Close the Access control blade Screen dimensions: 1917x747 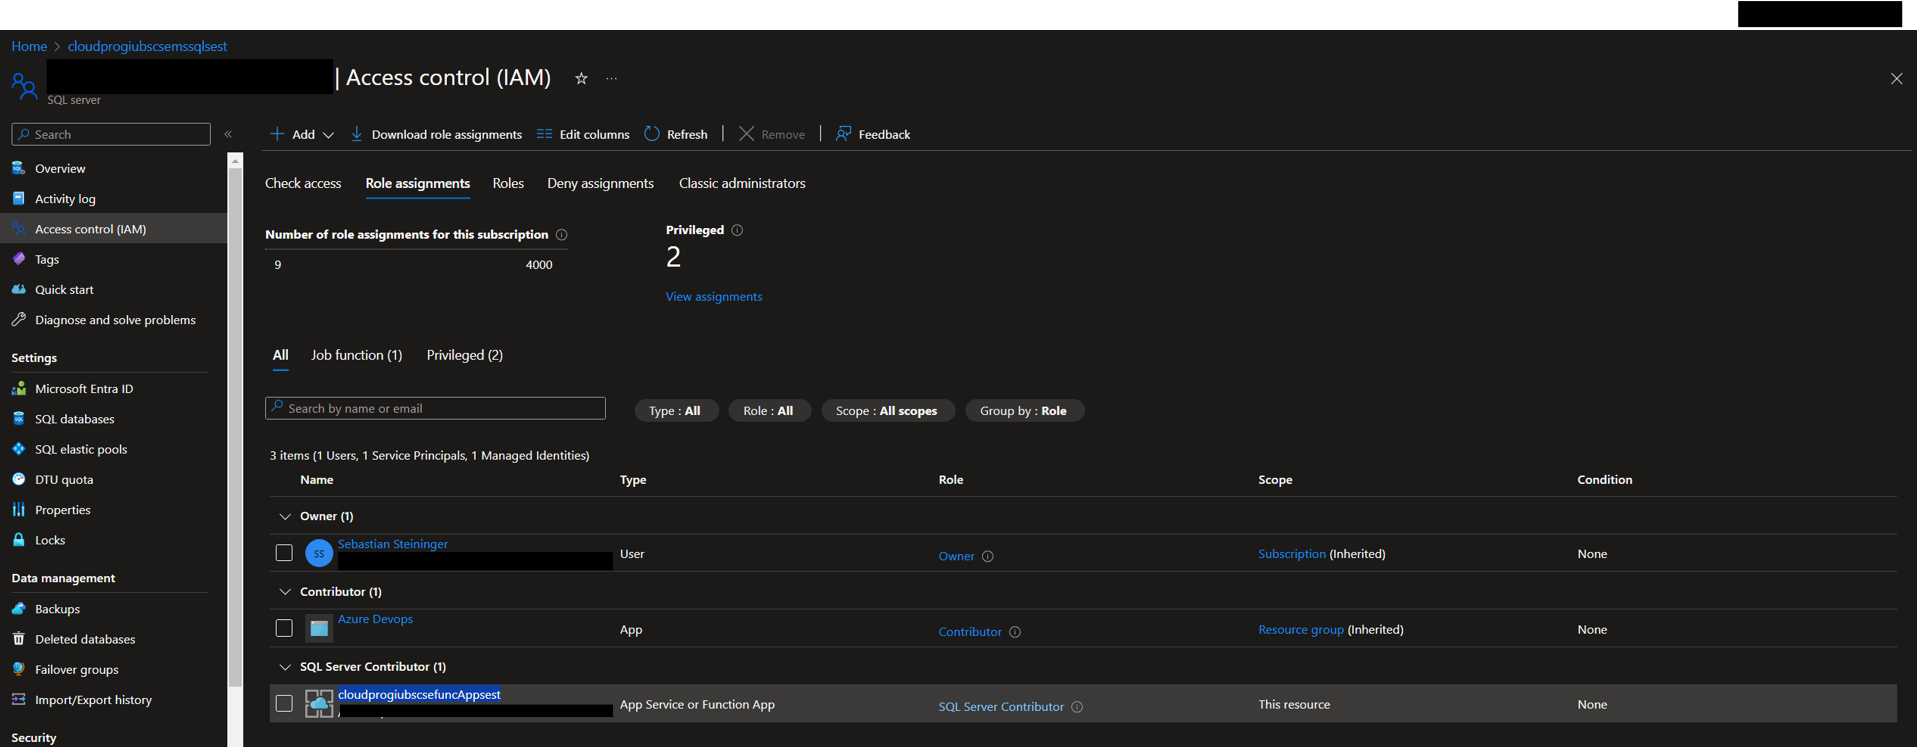tap(1896, 78)
